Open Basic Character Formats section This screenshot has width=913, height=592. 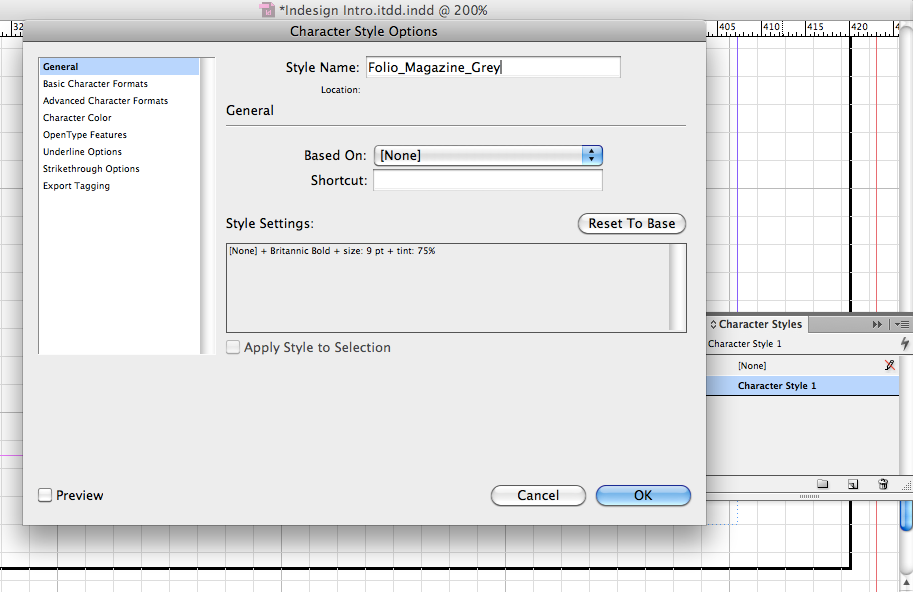coord(95,84)
